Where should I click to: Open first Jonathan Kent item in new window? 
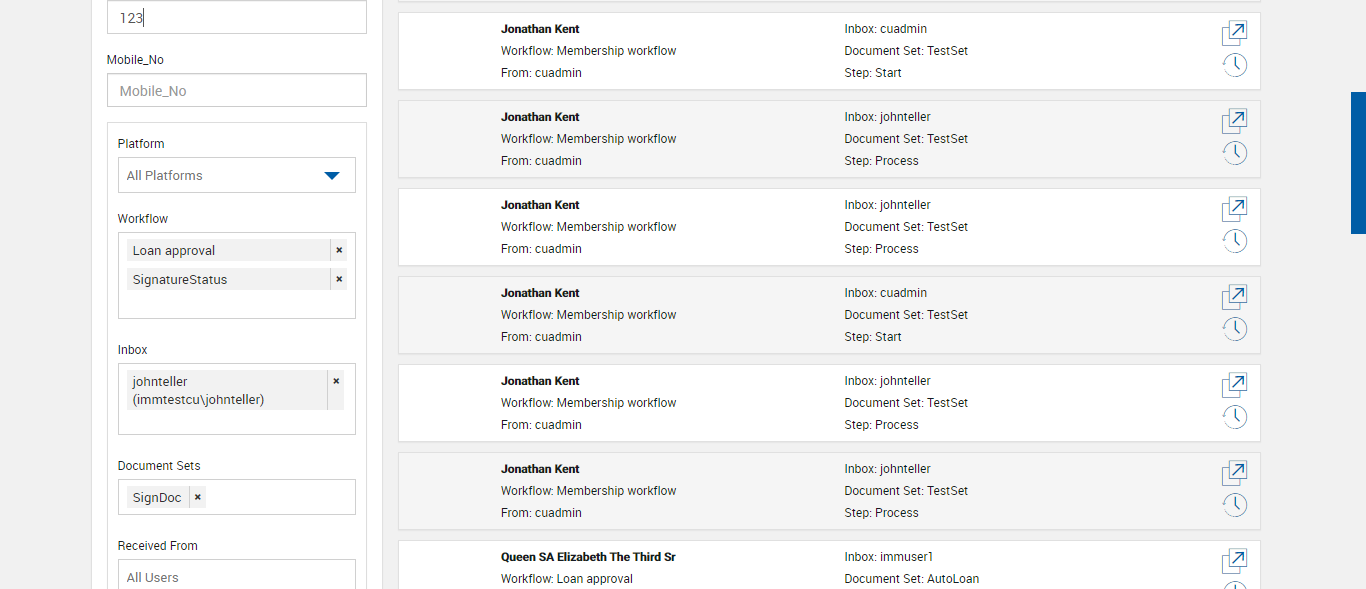point(1234,34)
